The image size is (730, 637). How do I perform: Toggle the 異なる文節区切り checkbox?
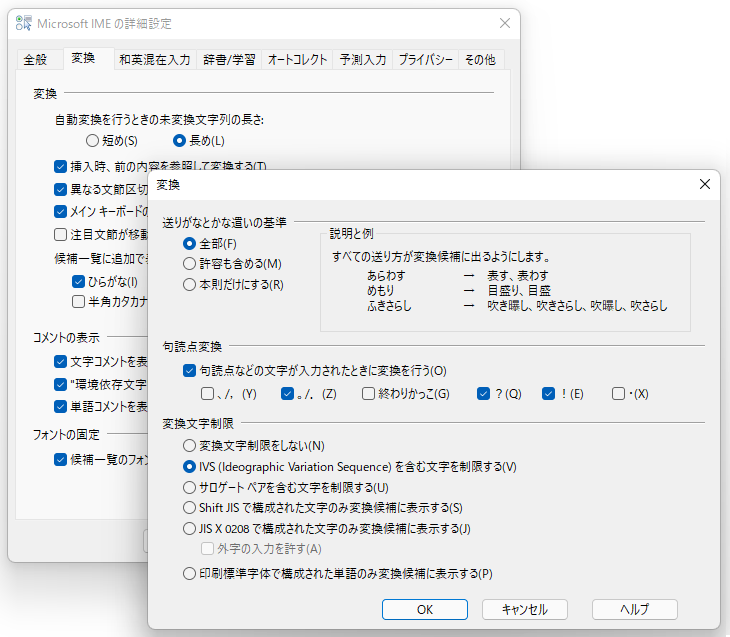coord(61,189)
